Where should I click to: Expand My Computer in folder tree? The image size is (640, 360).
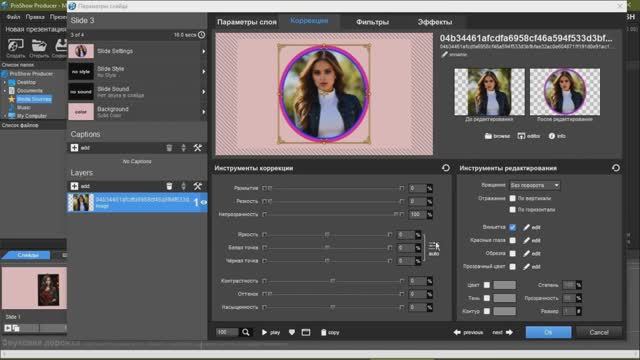pos(5,116)
